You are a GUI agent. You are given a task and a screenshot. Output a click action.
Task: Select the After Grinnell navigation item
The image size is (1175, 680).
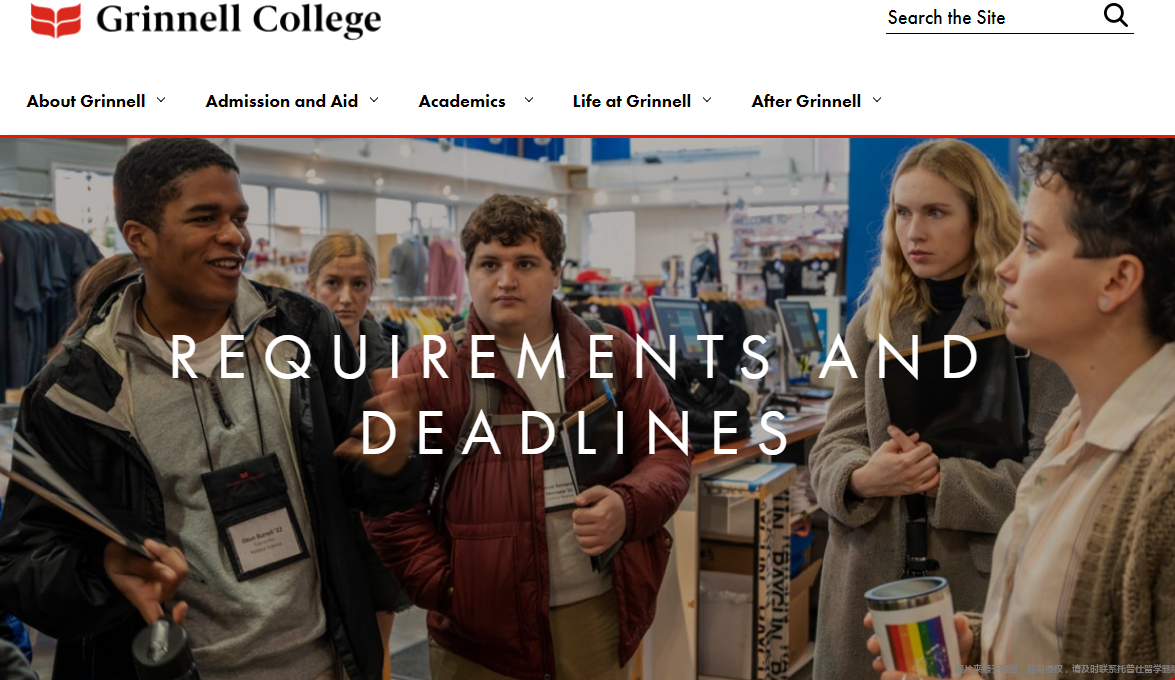pyautogui.click(x=806, y=101)
